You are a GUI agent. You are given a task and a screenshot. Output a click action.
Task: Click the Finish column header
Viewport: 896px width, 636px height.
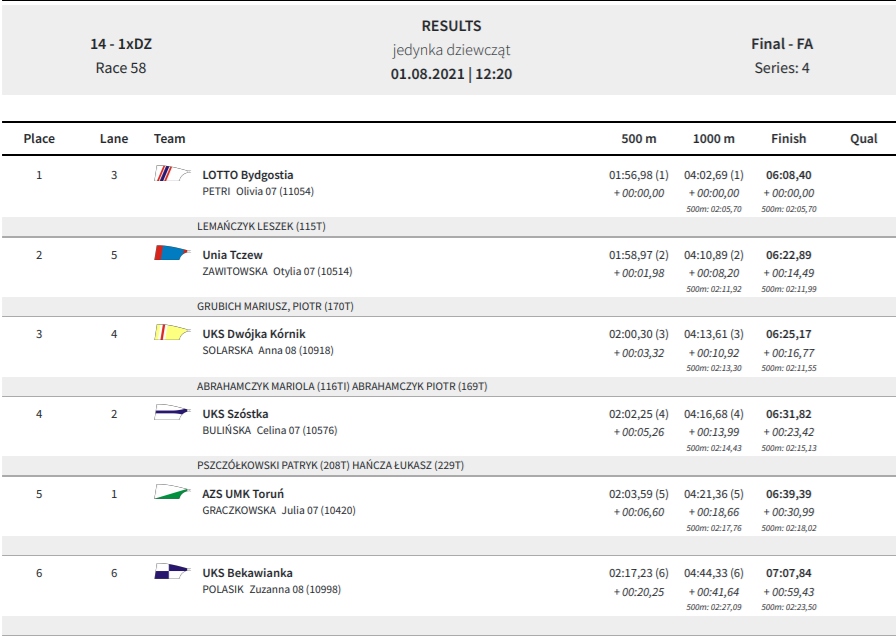[x=789, y=138]
